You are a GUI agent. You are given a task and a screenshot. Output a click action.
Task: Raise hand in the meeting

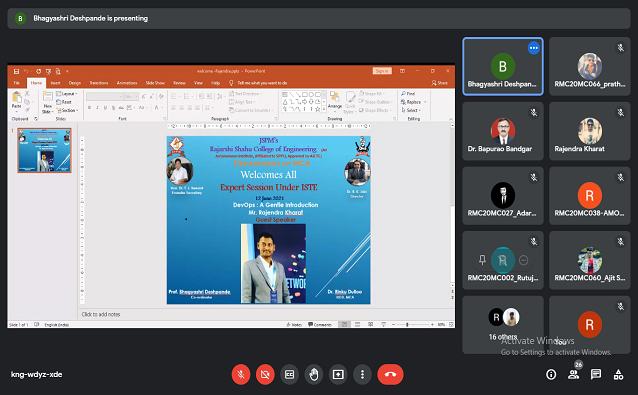(x=314, y=374)
